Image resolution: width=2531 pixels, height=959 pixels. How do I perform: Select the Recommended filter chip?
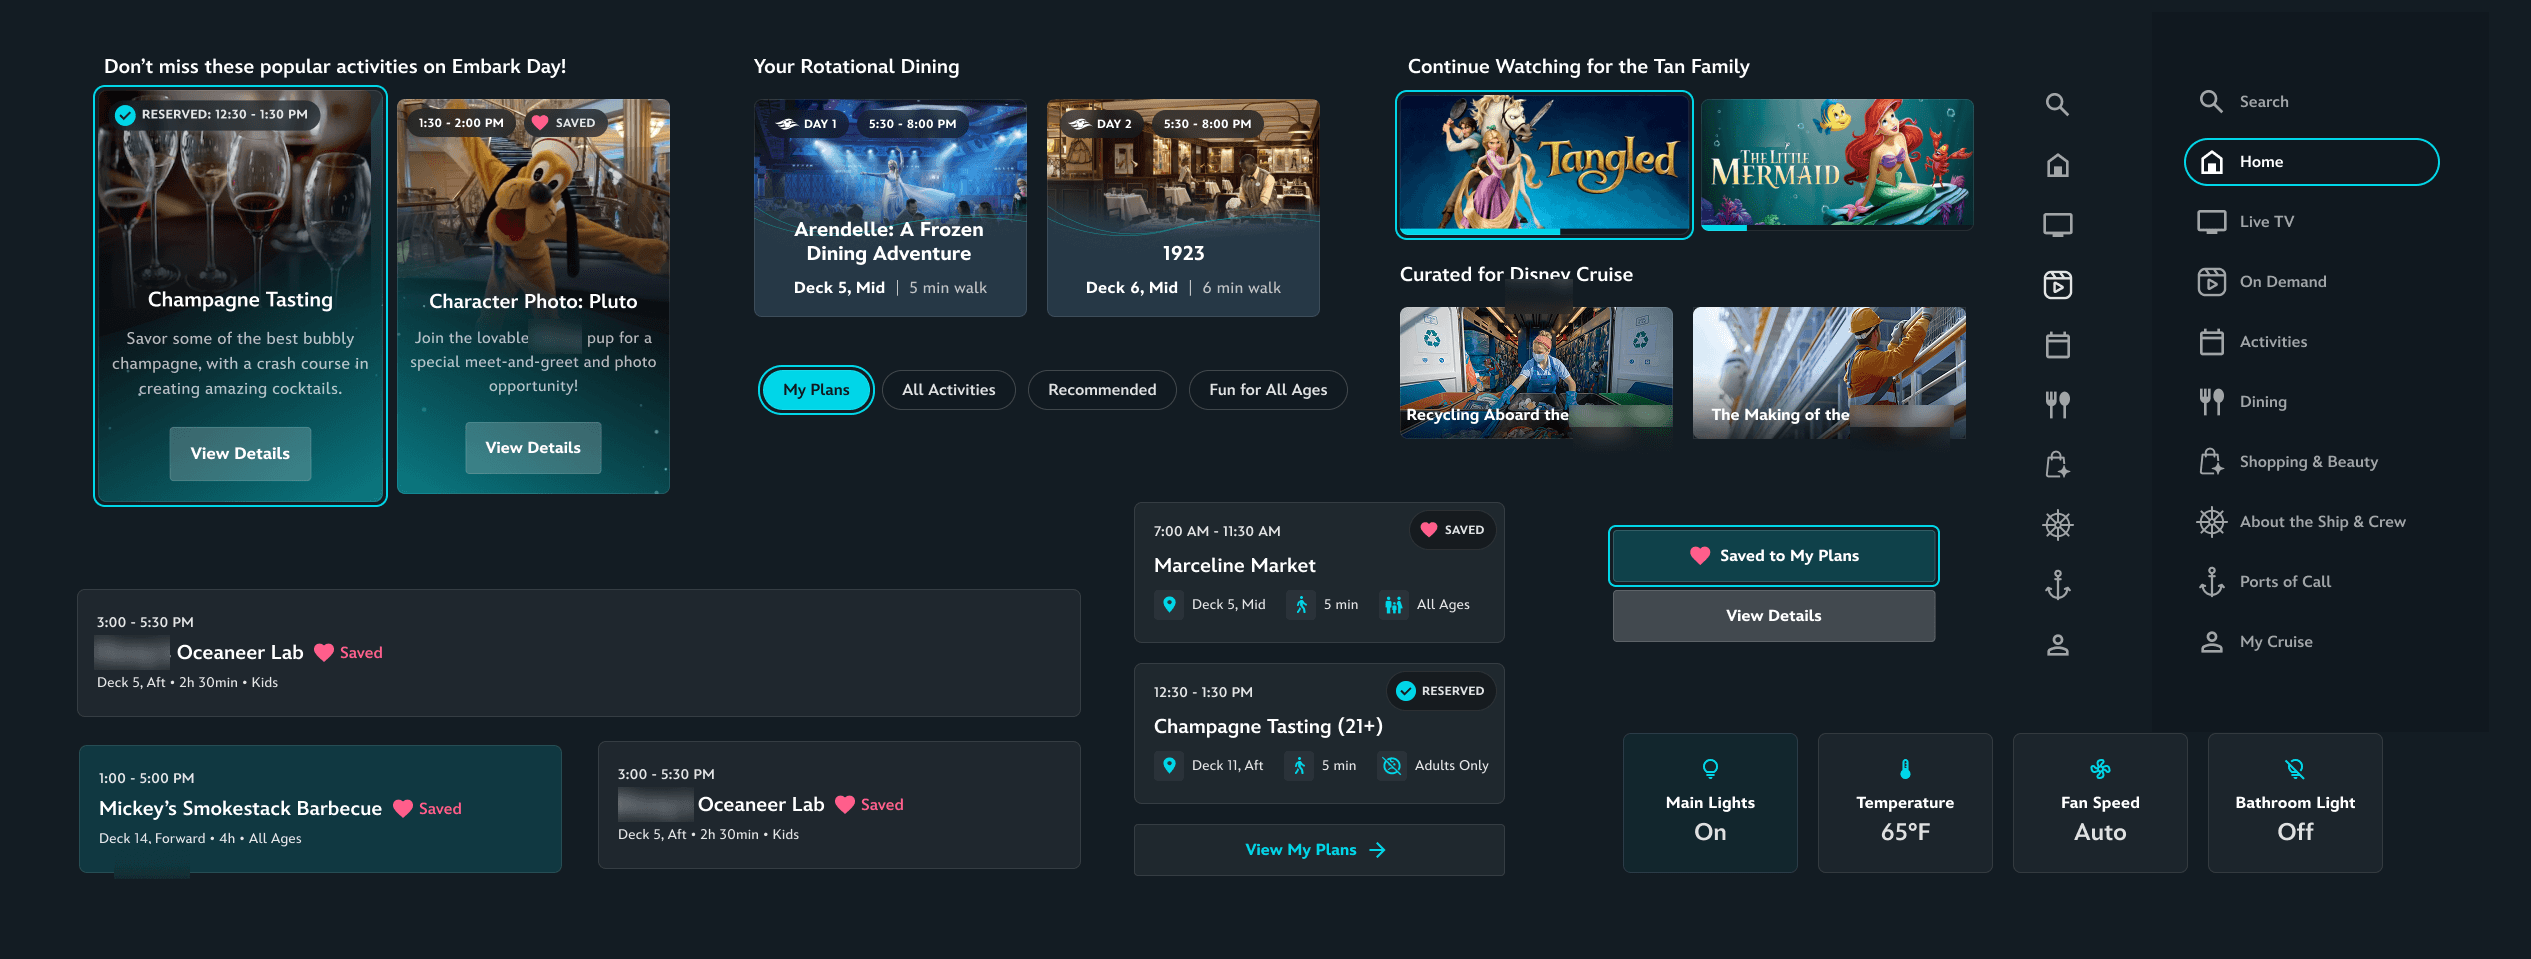click(1102, 390)
